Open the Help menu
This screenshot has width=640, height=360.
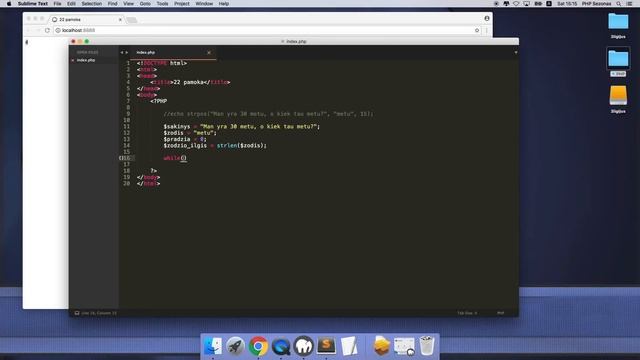tap(224, 4)
